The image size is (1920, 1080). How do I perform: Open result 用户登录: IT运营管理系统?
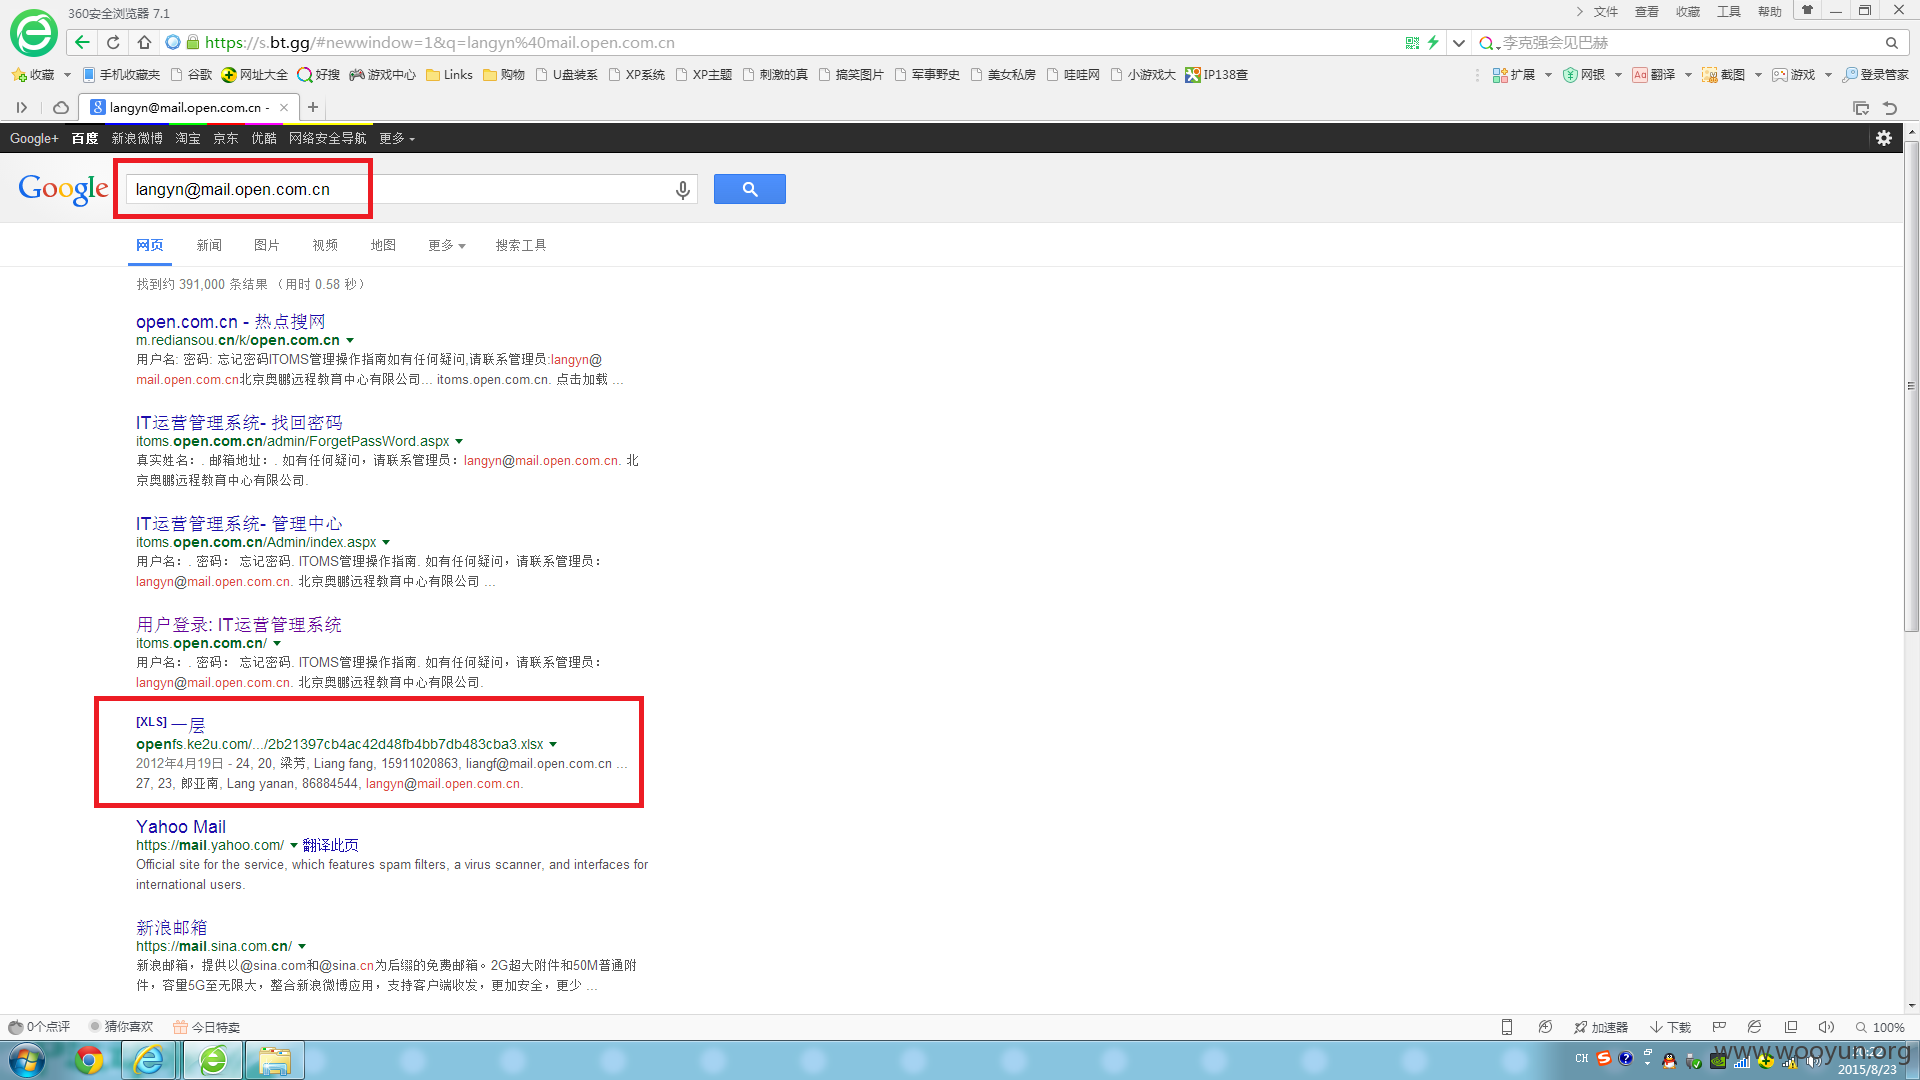click(239, 624)
